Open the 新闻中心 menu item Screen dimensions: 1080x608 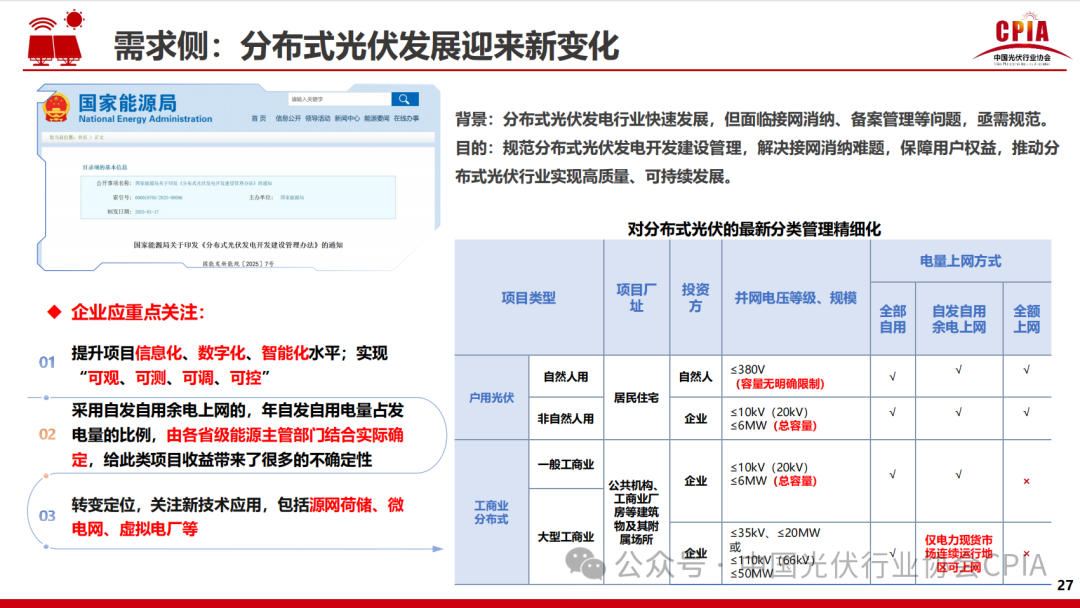pyautogui.click(x=346, y=118)
